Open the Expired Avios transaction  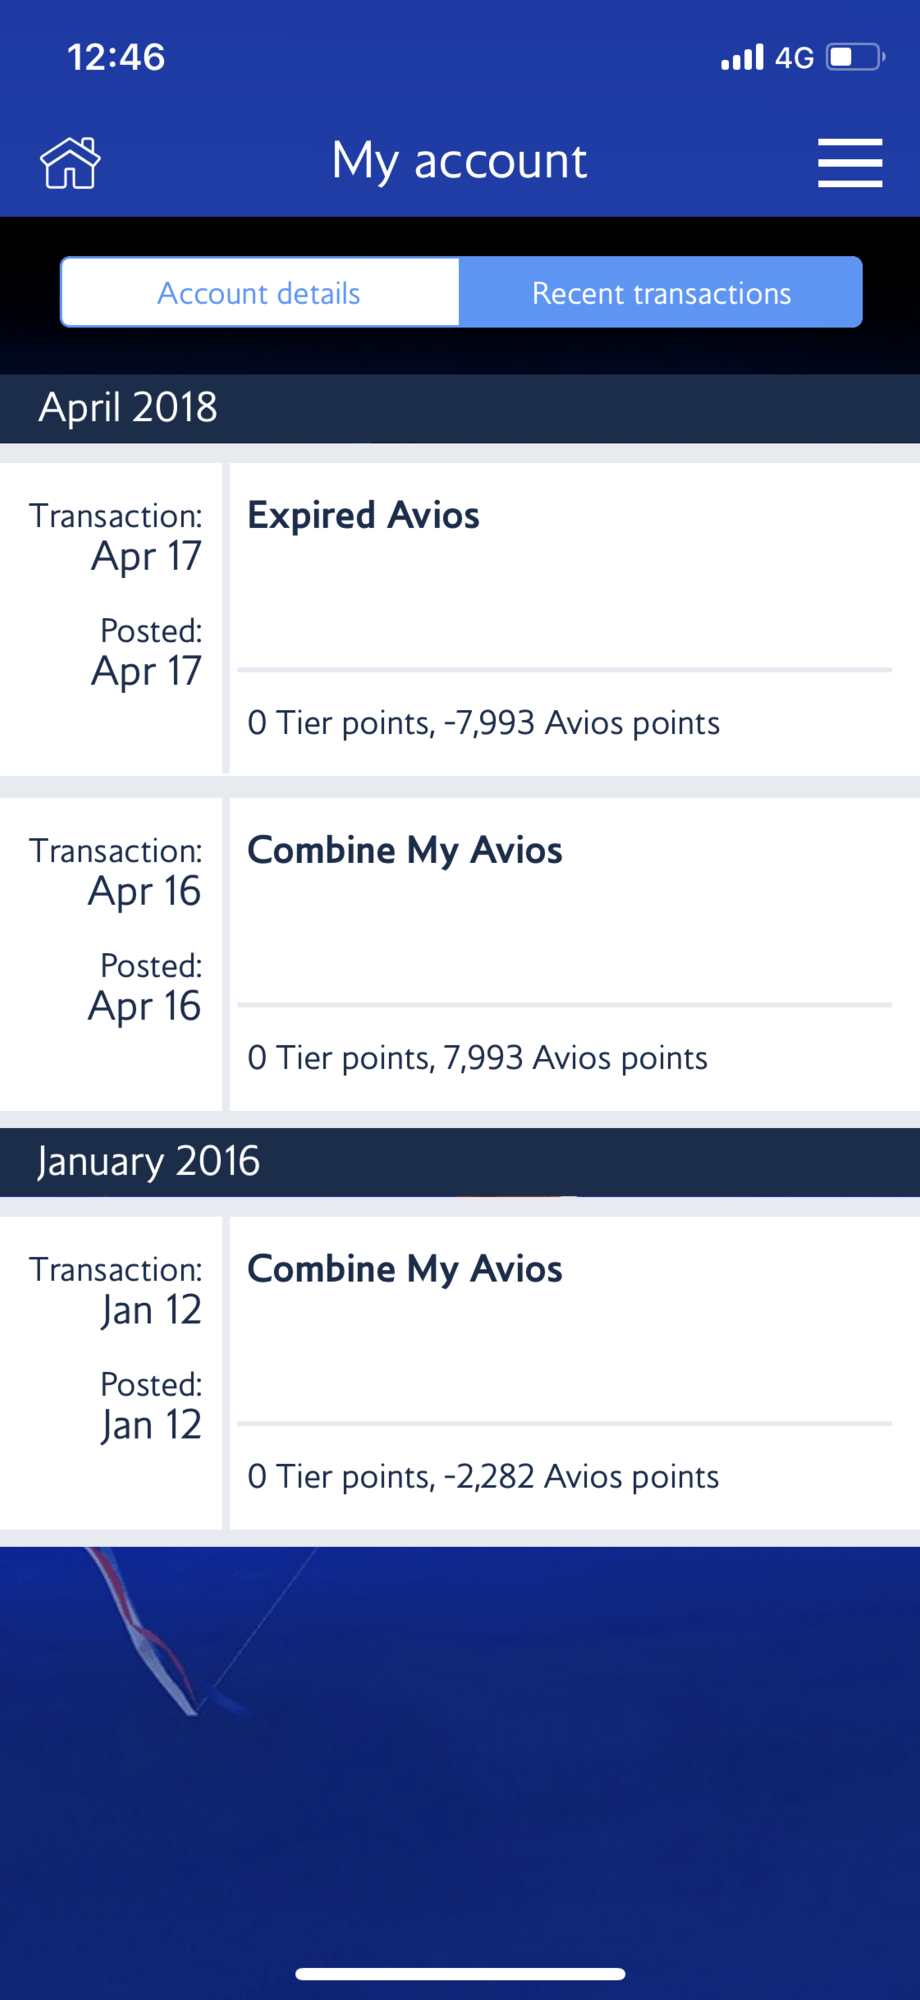tap(363, 516)
